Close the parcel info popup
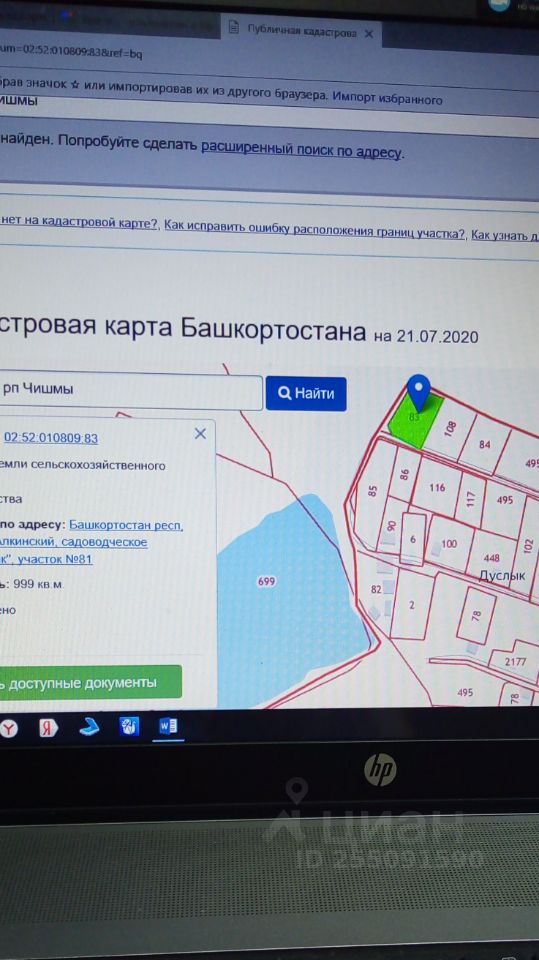This screenshot has width=539, height=960. click(x=200, y=434)
